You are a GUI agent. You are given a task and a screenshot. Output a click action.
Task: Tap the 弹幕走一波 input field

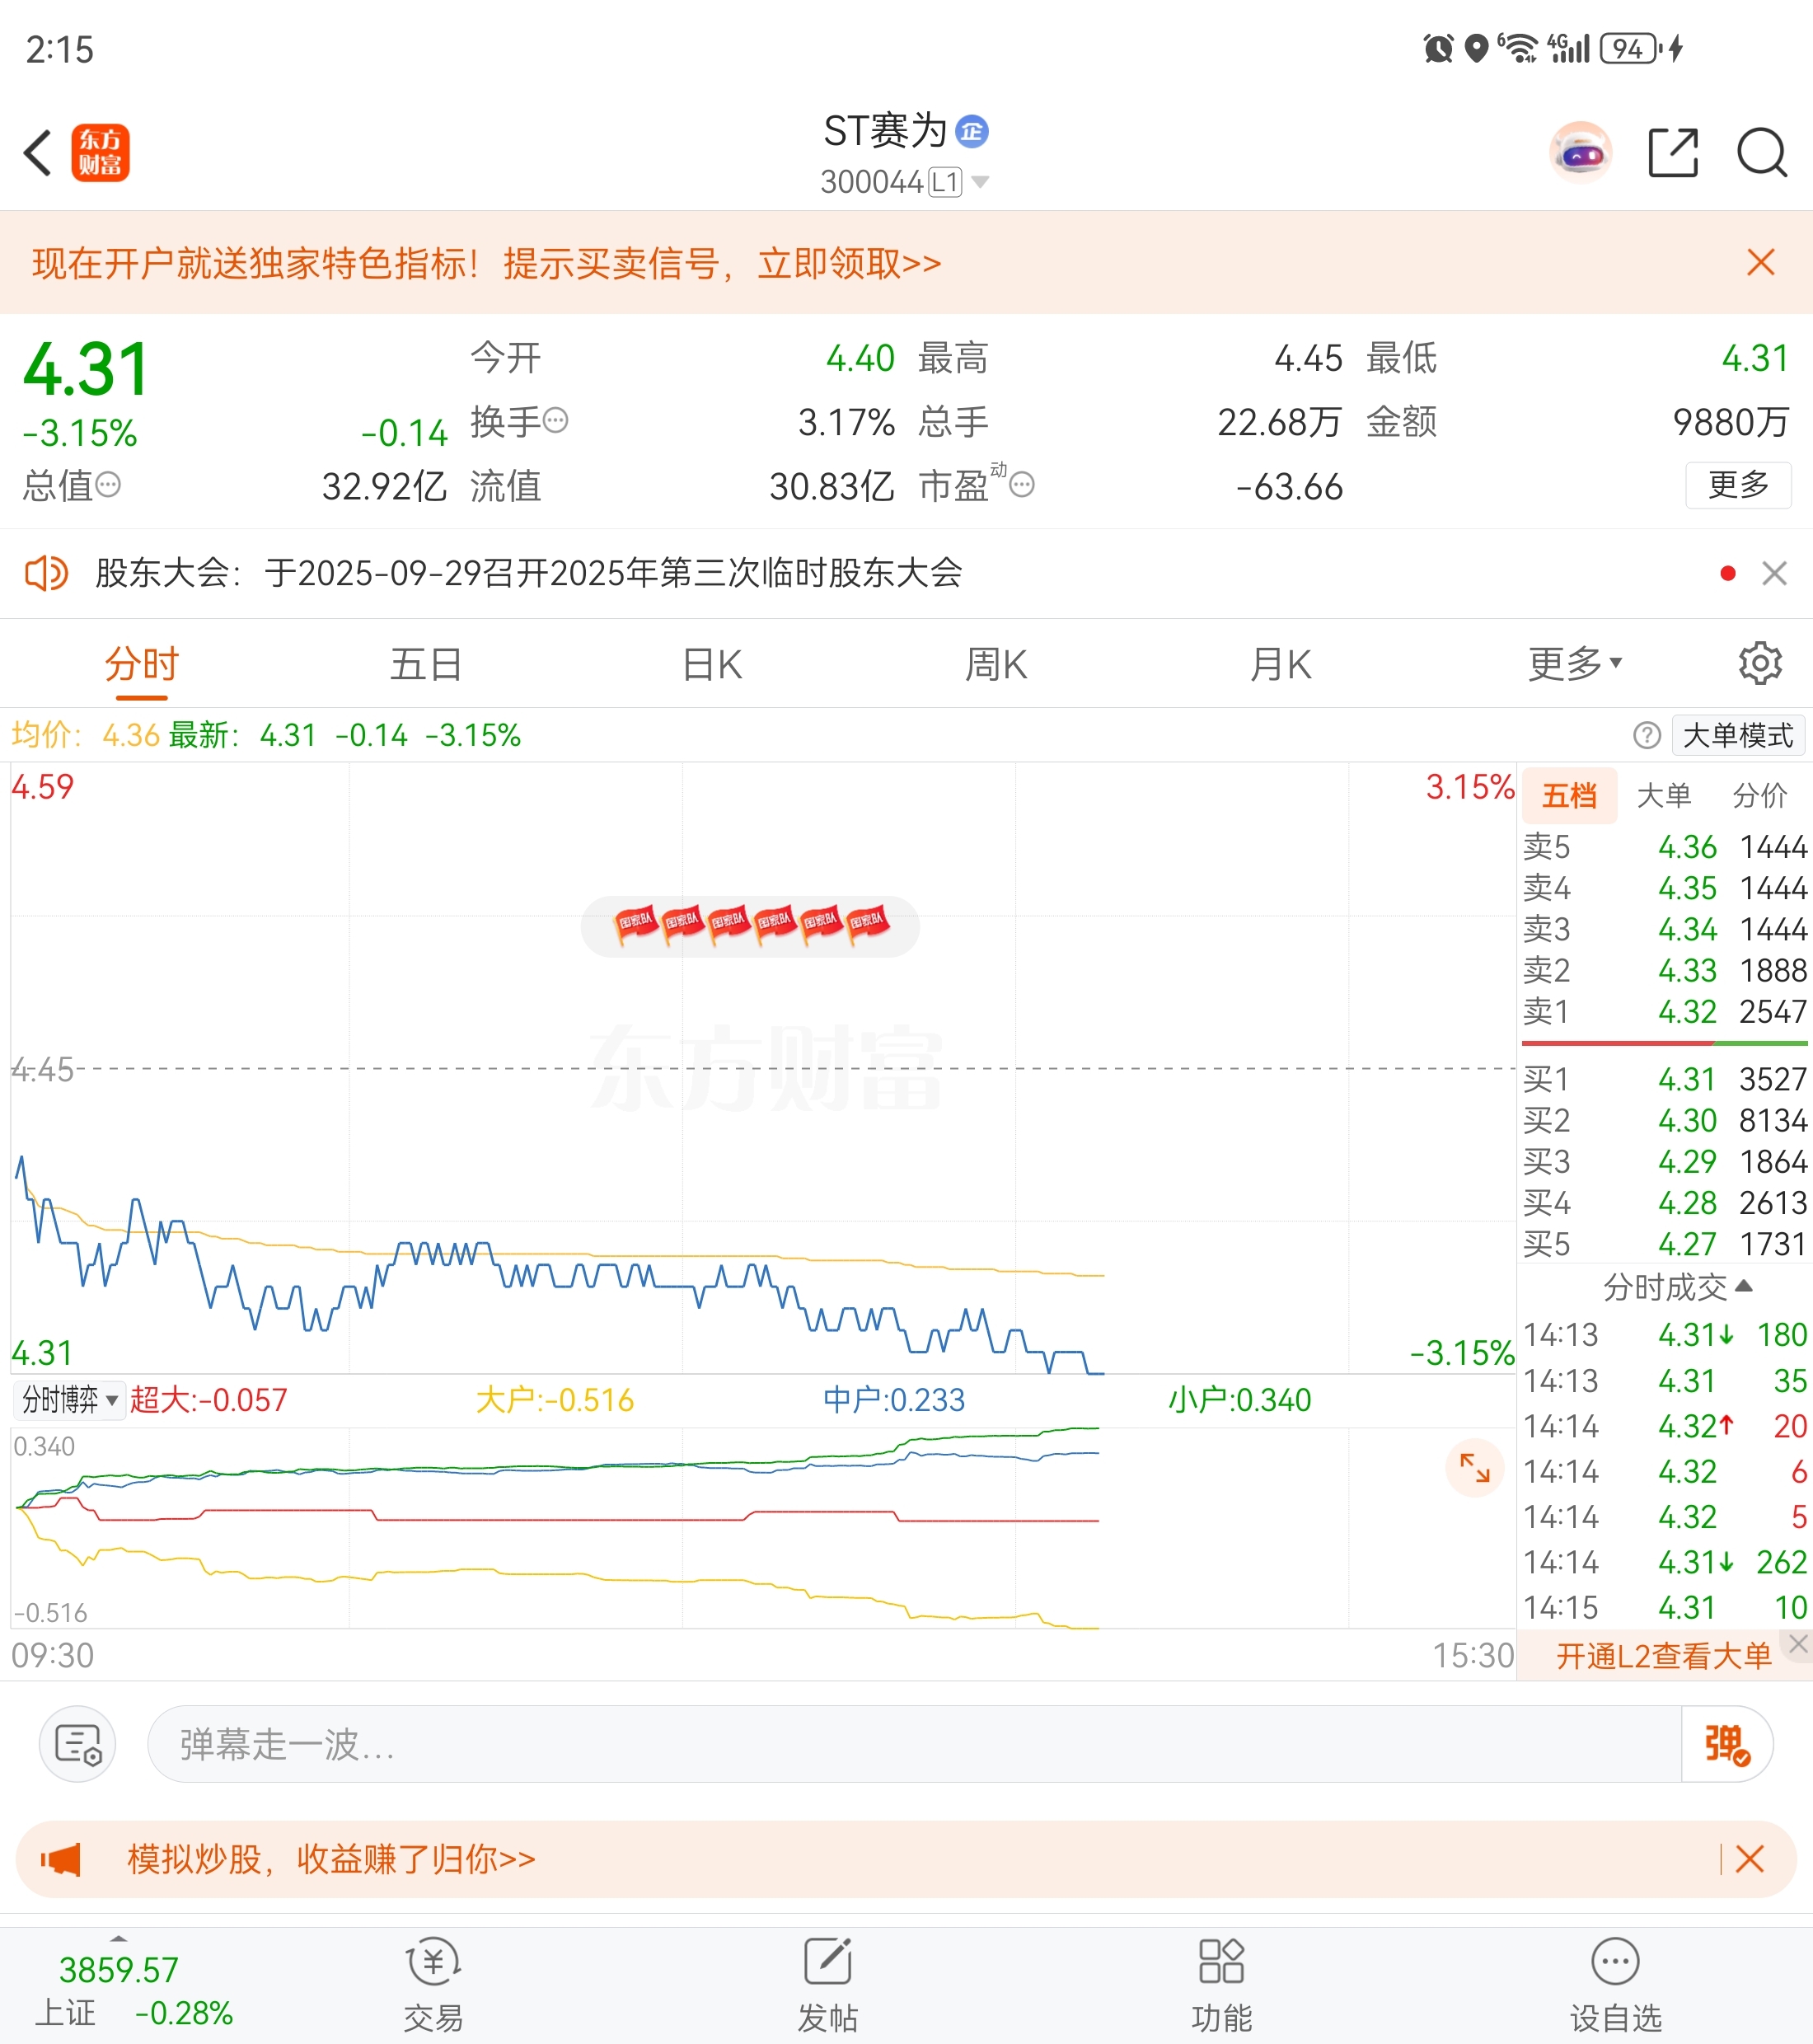(x=914, y=1744)
